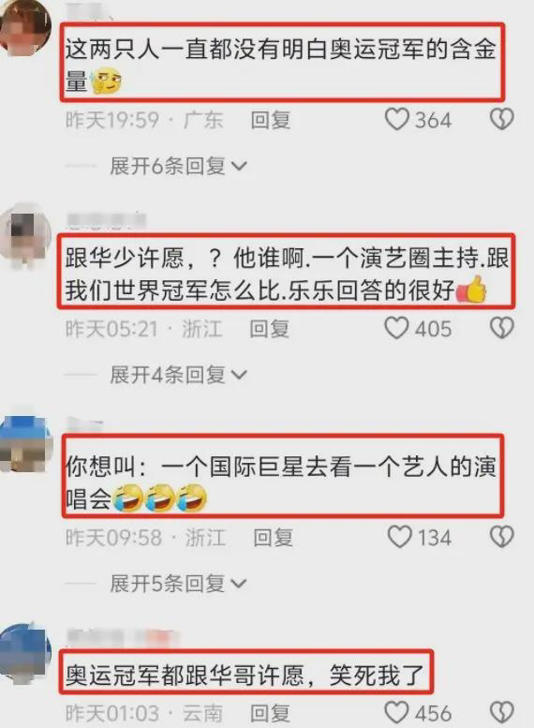Like the comment with 456 likes
The image size is (534, 728).
(x=397, y=713)
